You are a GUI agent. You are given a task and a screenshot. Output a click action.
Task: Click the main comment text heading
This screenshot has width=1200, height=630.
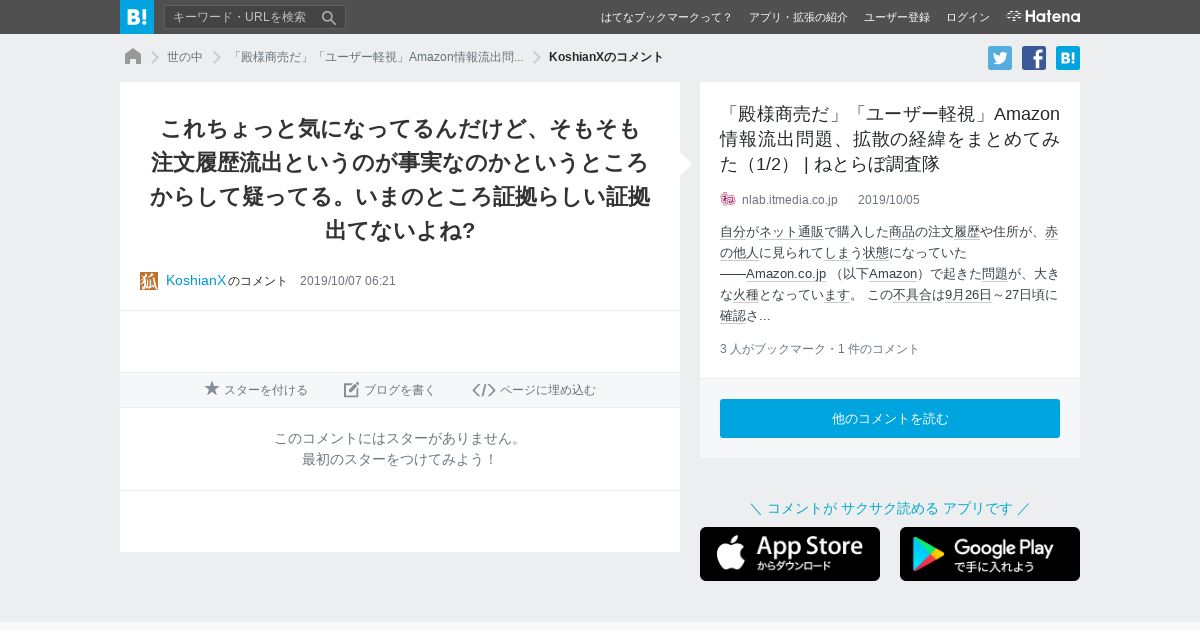pyautogui.click(x=400, y=180)
